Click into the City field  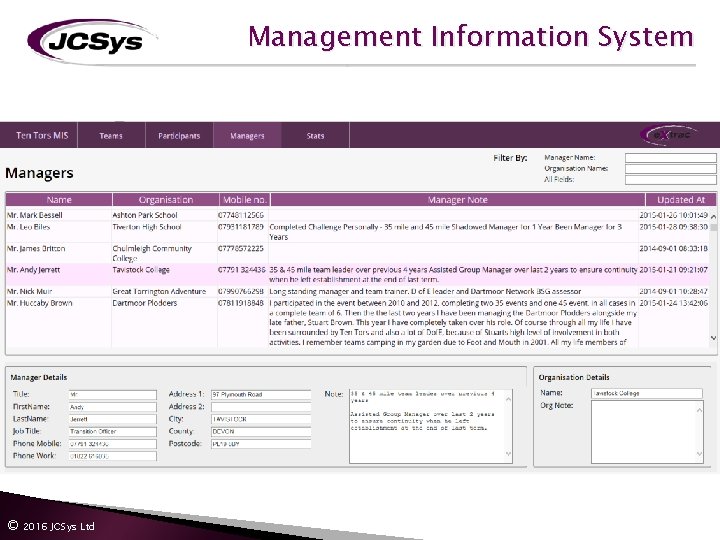pyautogui.click(x=261, y=419)
